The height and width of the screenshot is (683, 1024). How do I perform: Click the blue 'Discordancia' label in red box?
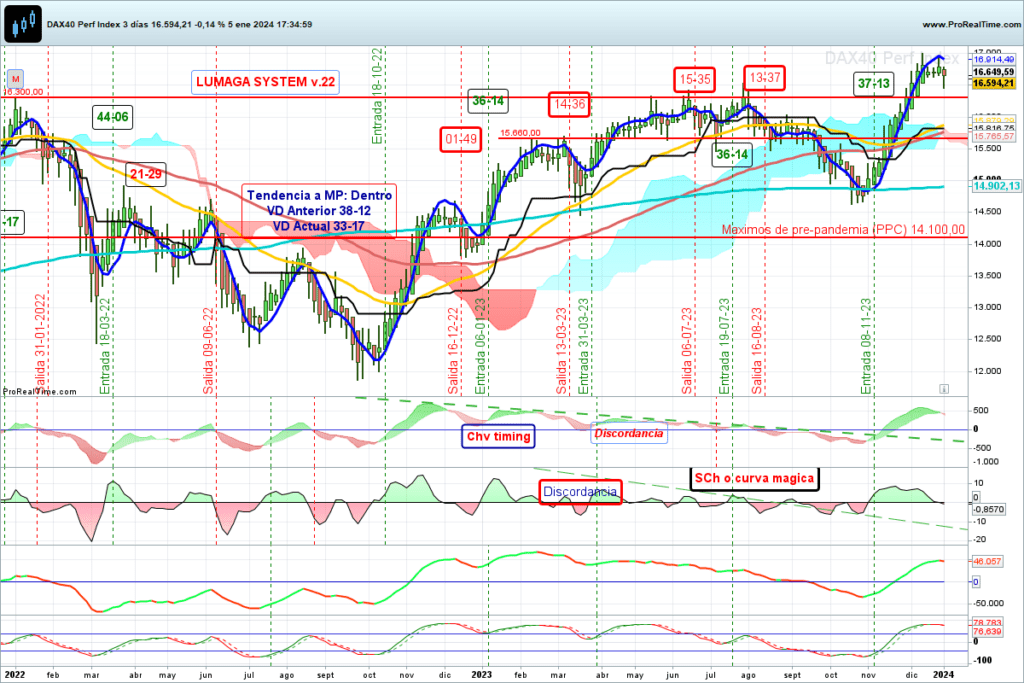[580, 492]
